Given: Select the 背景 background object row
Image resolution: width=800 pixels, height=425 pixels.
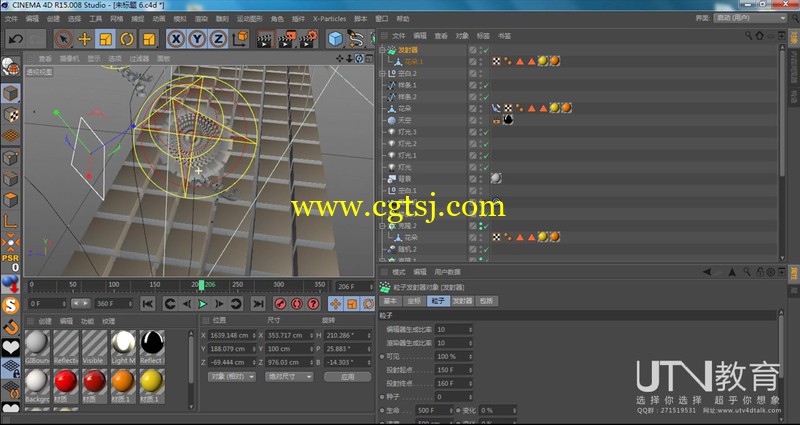Looking at the screenshot, I should click(405, 179).
